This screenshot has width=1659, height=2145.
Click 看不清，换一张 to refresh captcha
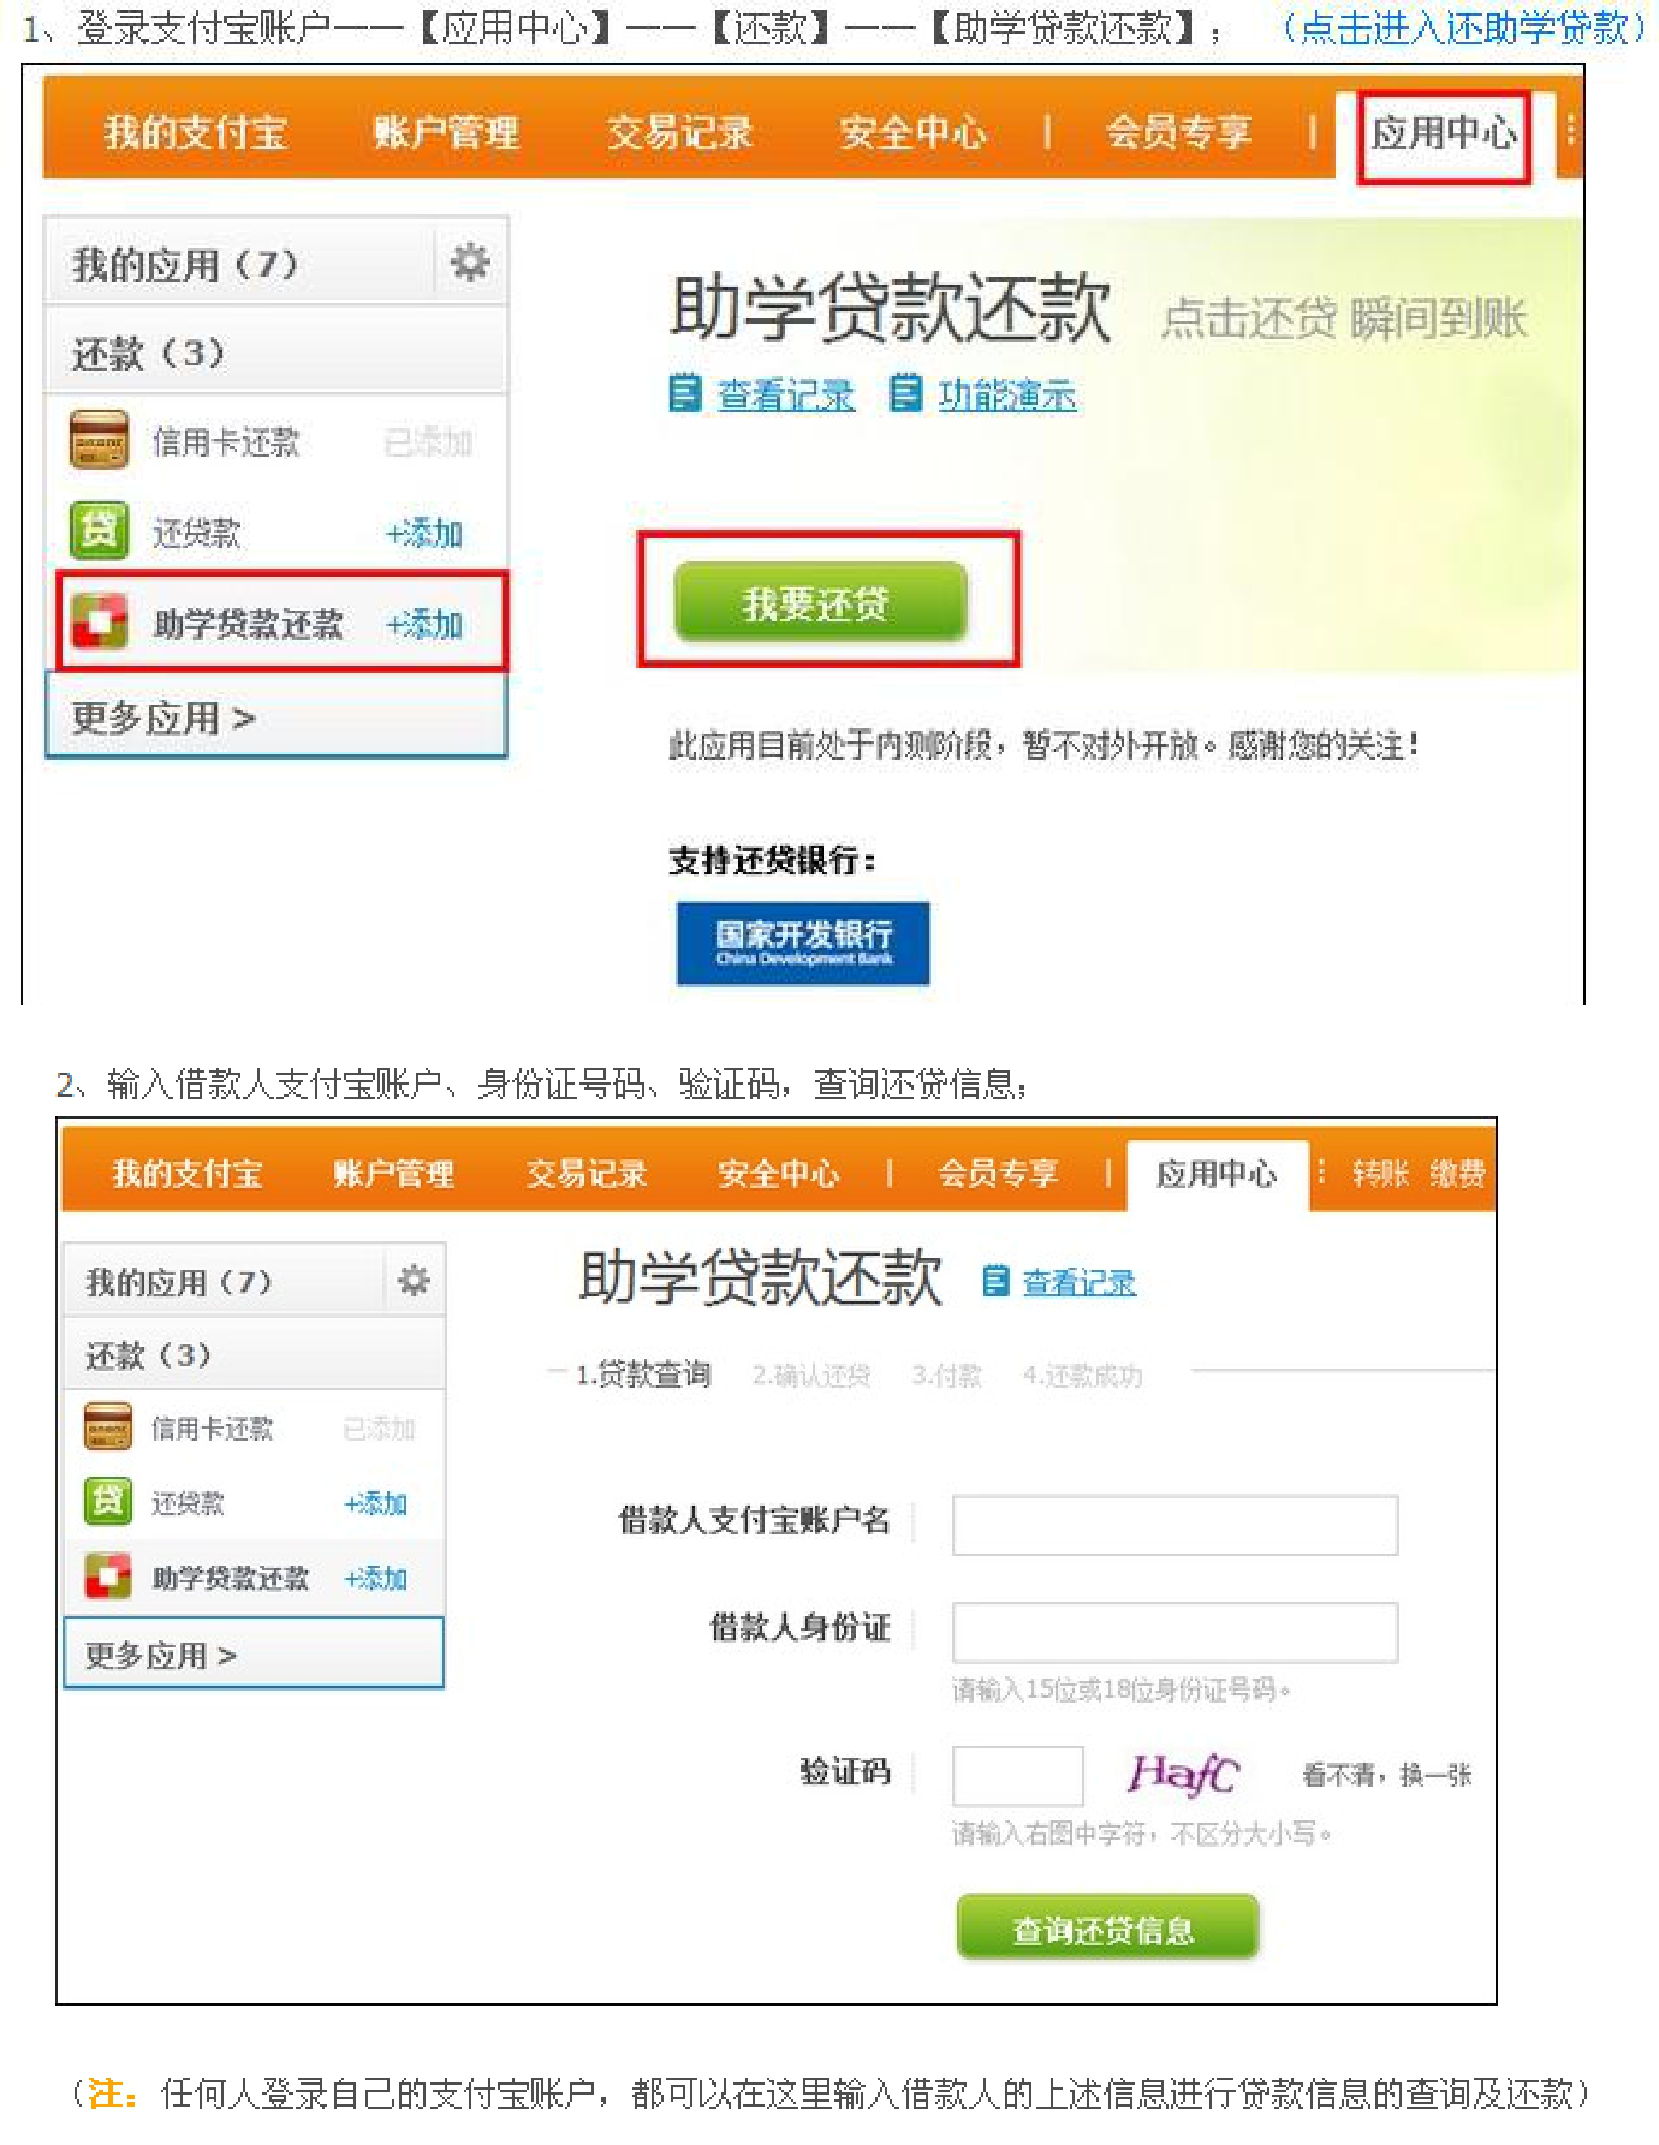click(x=1386, y=1775)
